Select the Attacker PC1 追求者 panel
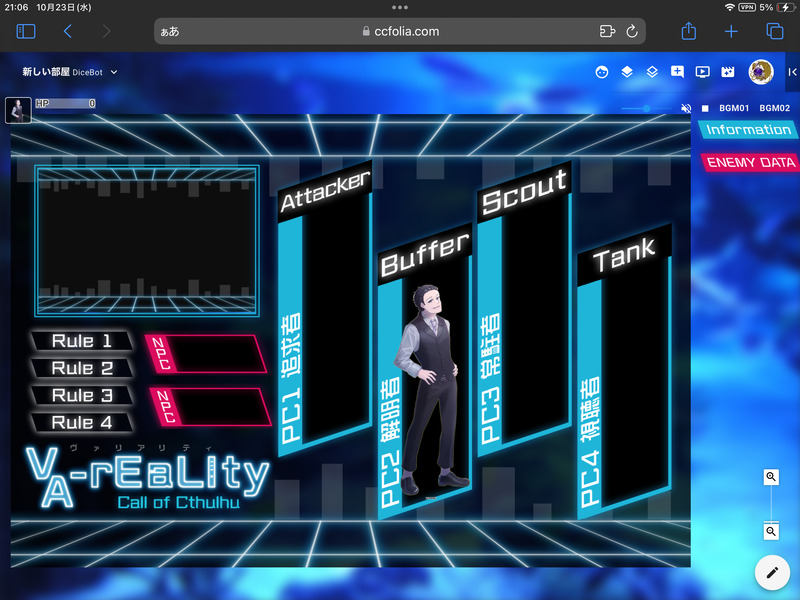 tap(325, 309)
